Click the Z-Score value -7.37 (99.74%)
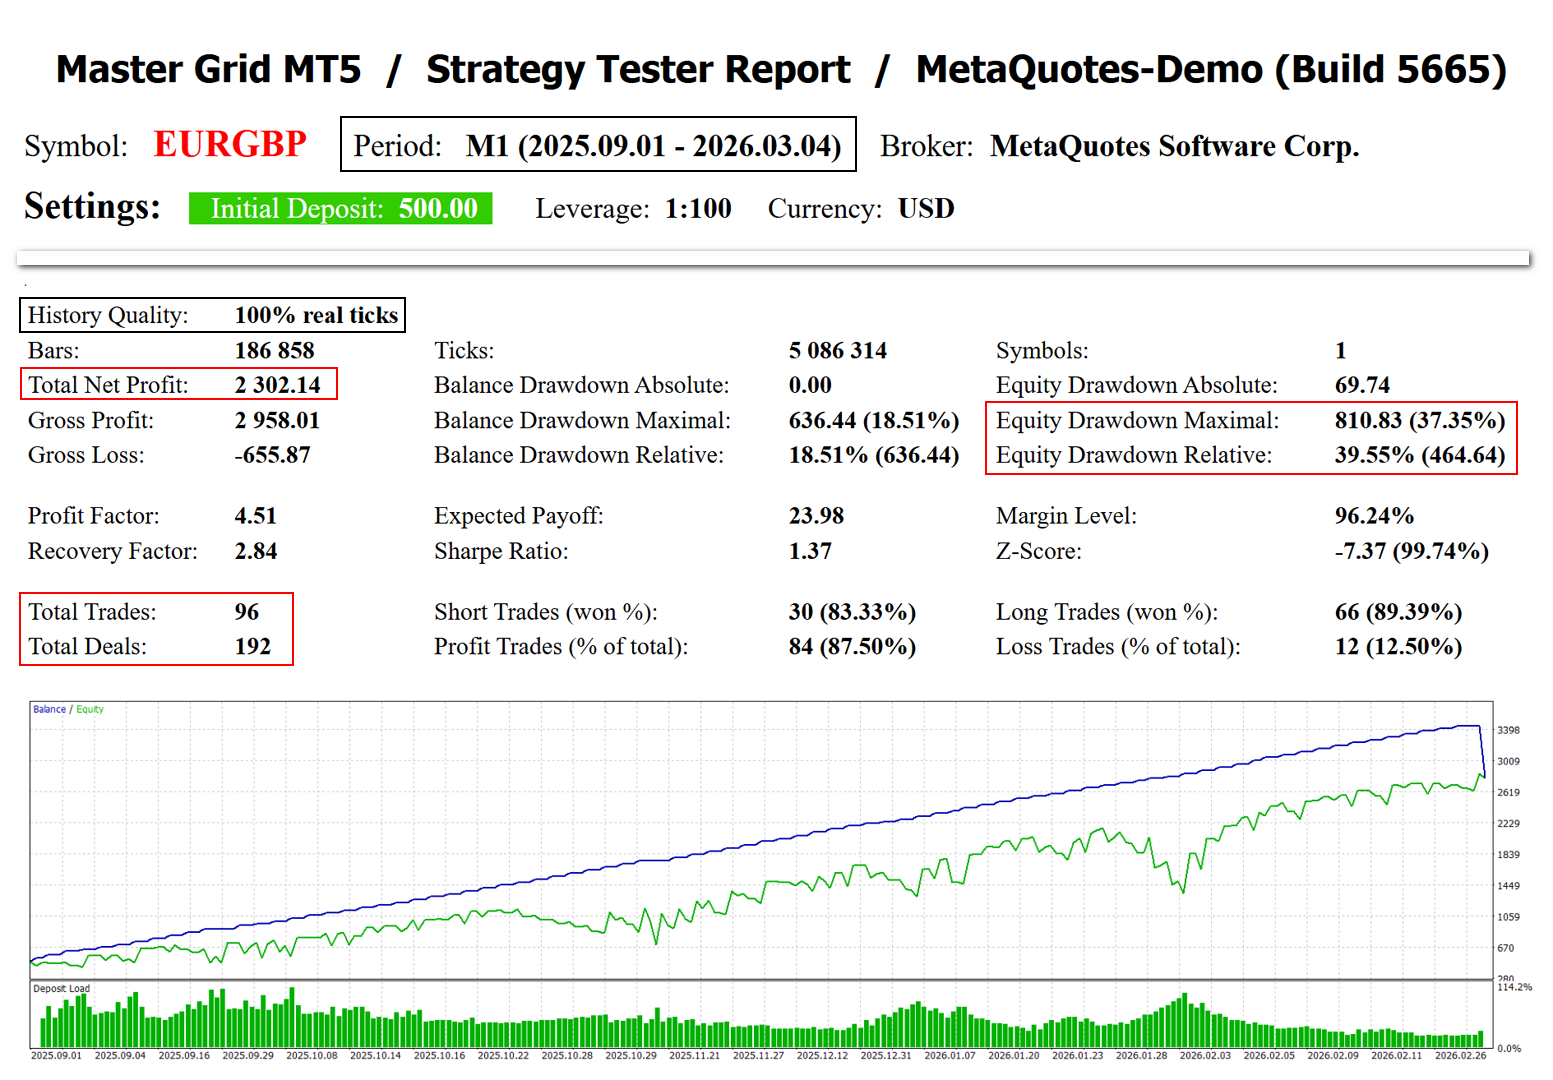This screenshot has width=1553, height=1080. click(x=1412, y=551)
